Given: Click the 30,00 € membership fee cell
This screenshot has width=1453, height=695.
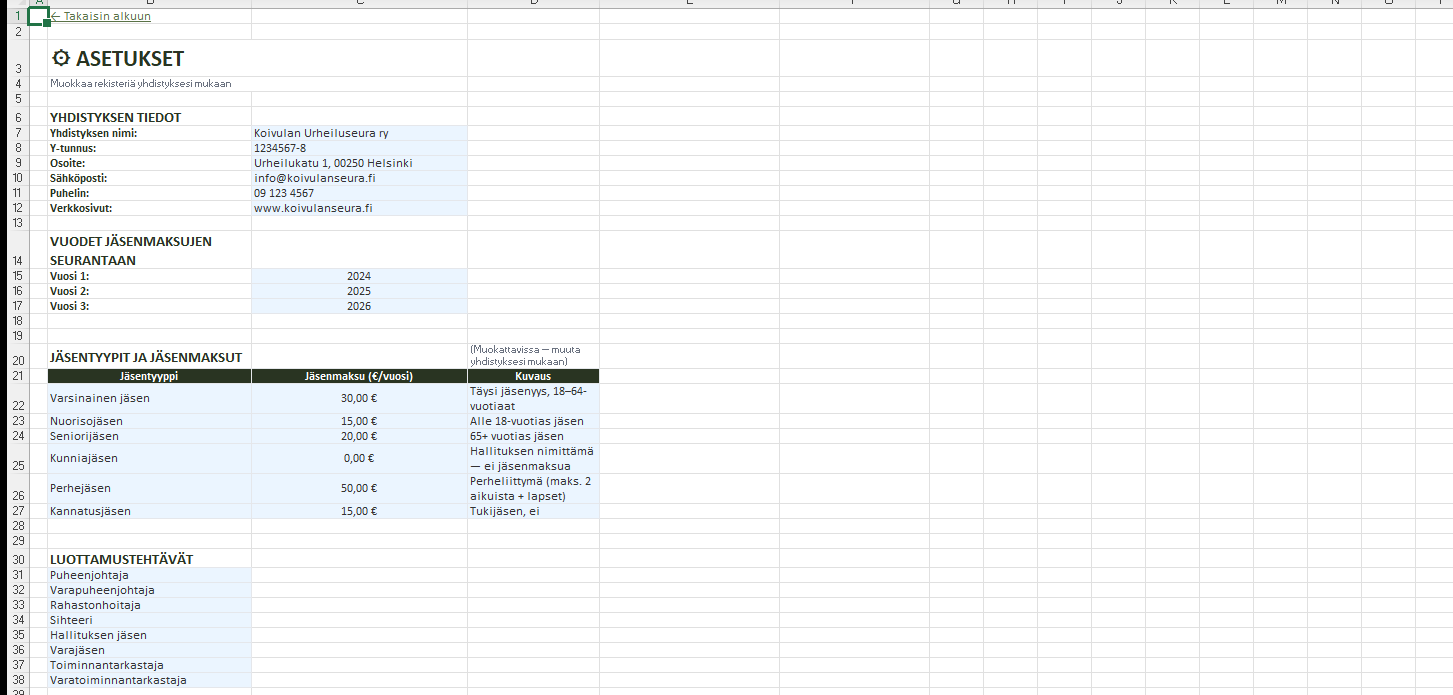Looking at the screenshot, I should coord(358,398).
